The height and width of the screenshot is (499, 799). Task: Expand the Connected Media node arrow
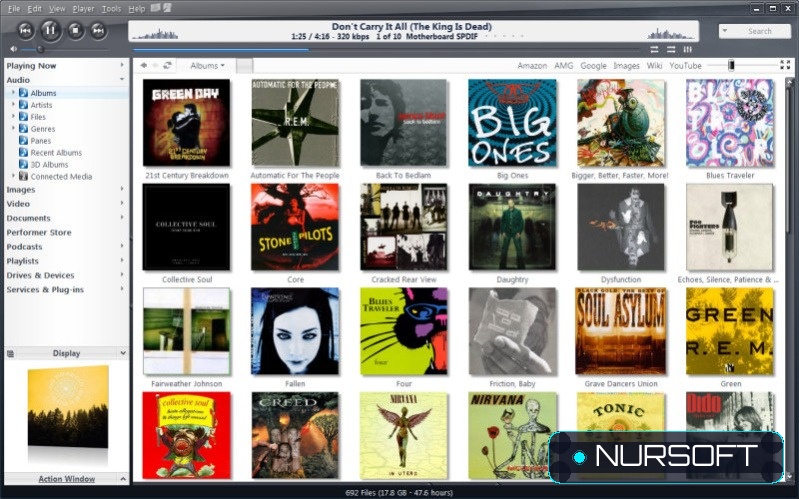point(13,175)
